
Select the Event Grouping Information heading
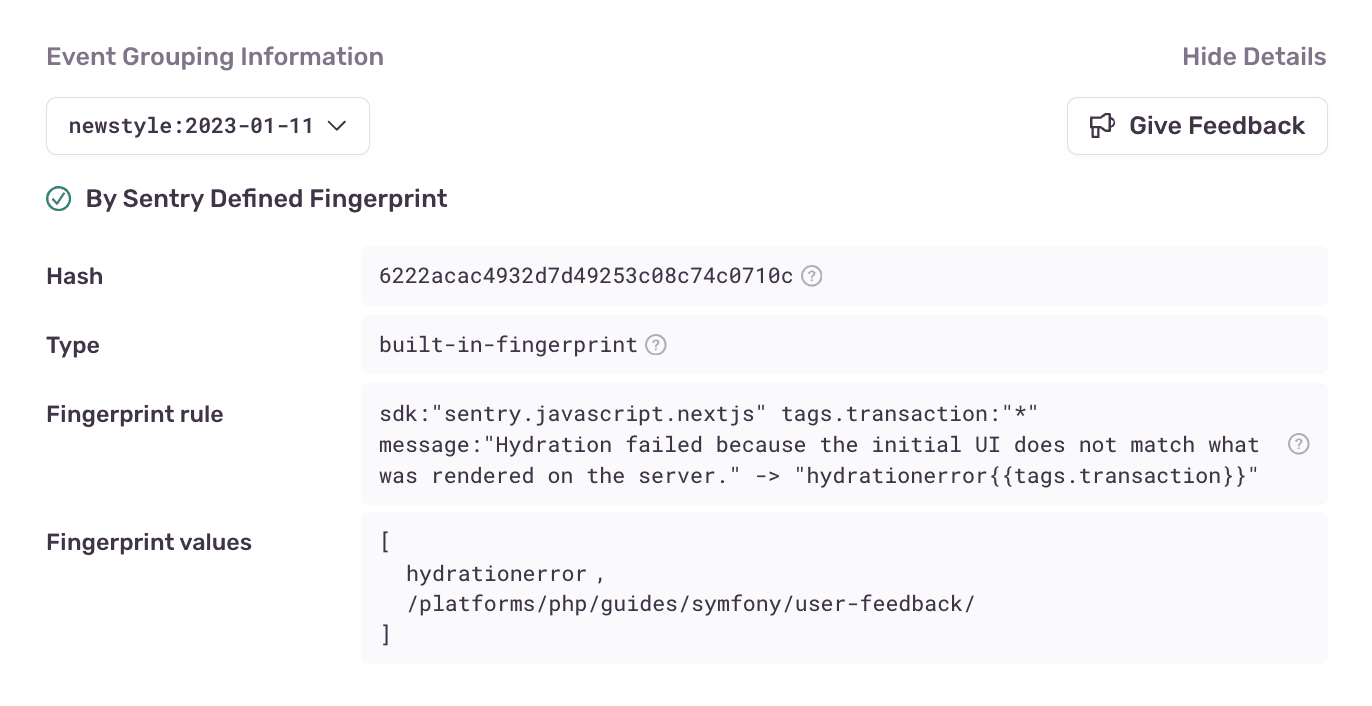(x=214, y=56)
